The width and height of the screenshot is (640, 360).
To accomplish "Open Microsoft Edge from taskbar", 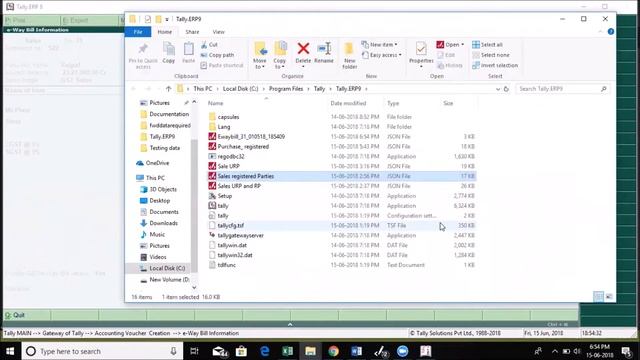I will click(x=264, y=351).
